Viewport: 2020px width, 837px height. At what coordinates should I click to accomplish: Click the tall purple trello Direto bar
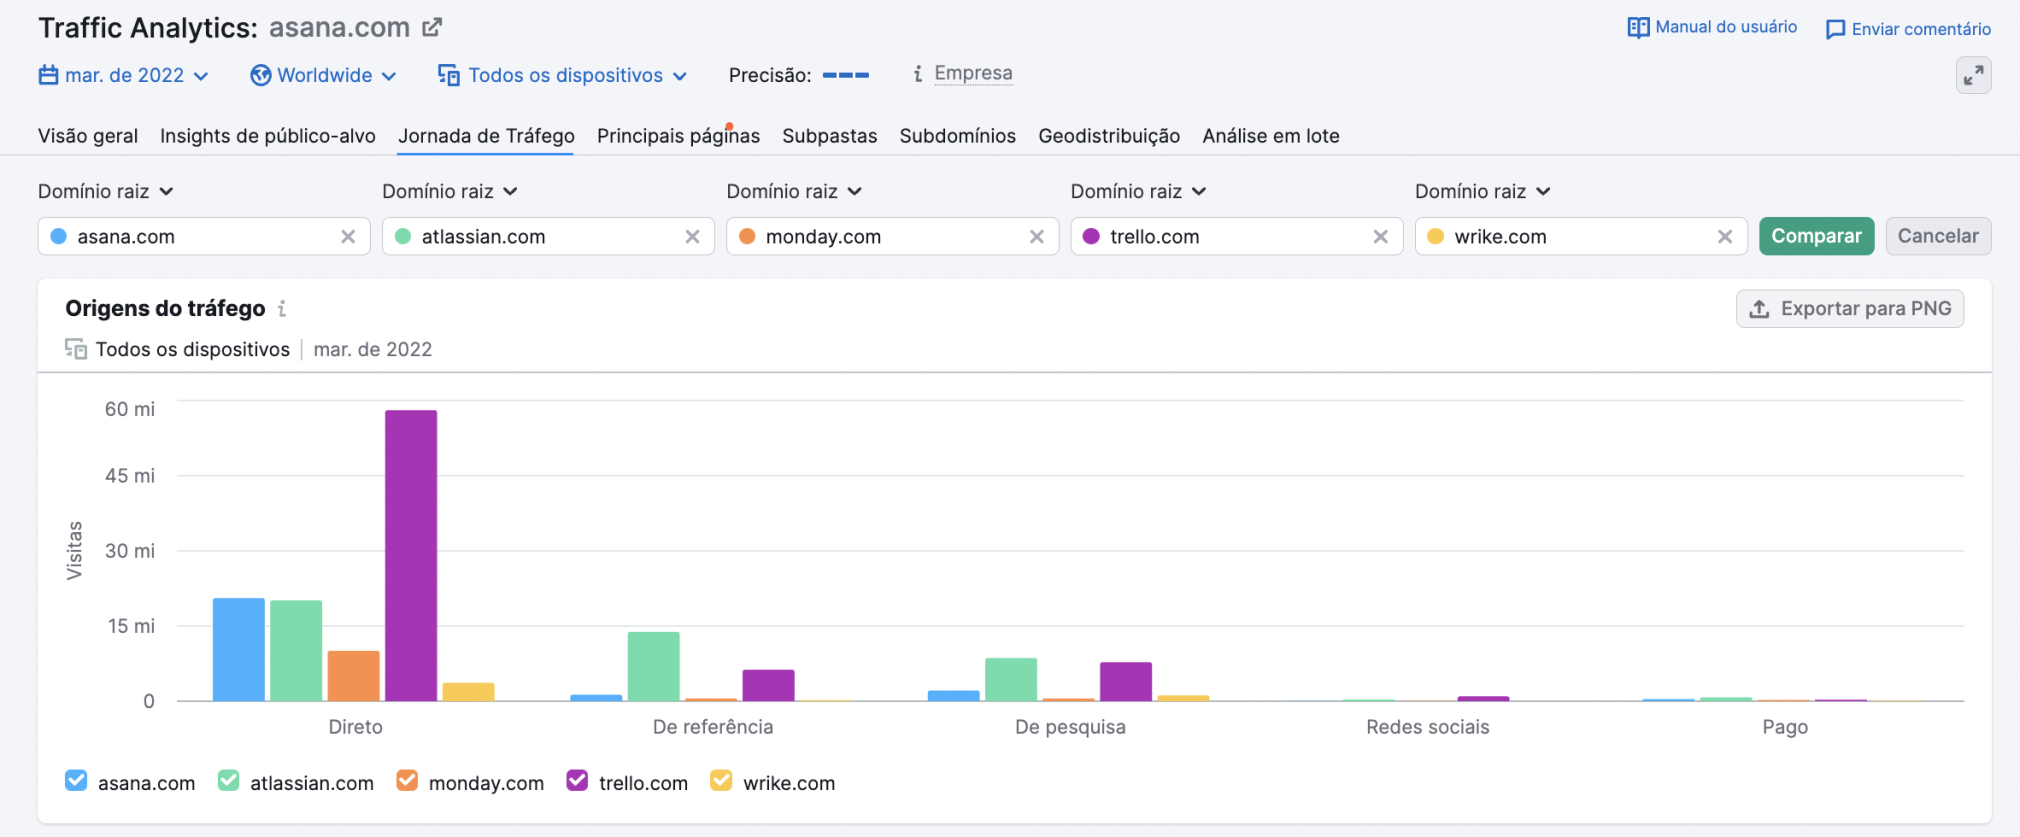coord(411,555)
